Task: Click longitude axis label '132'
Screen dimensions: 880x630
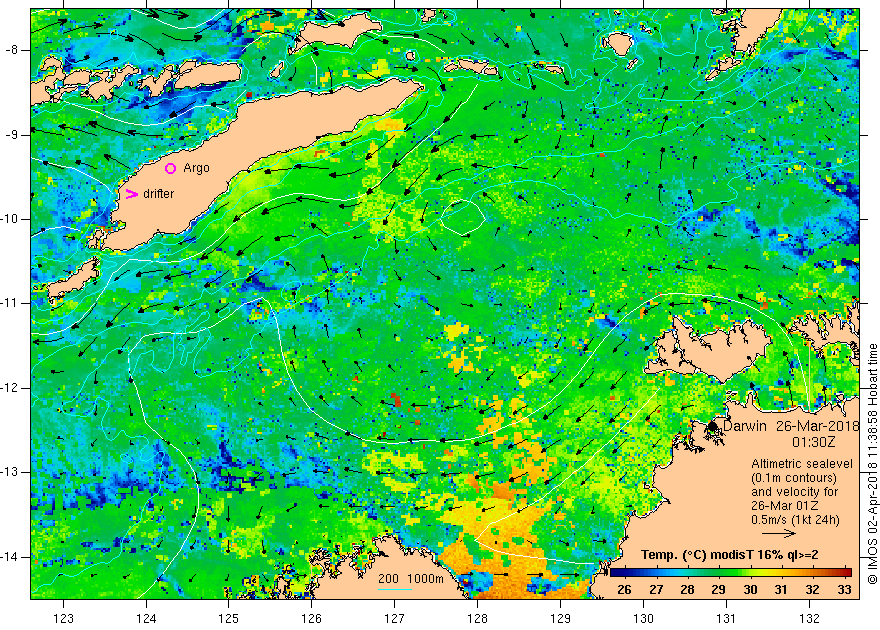Action: pyautogui.click(x=809, y=618)
